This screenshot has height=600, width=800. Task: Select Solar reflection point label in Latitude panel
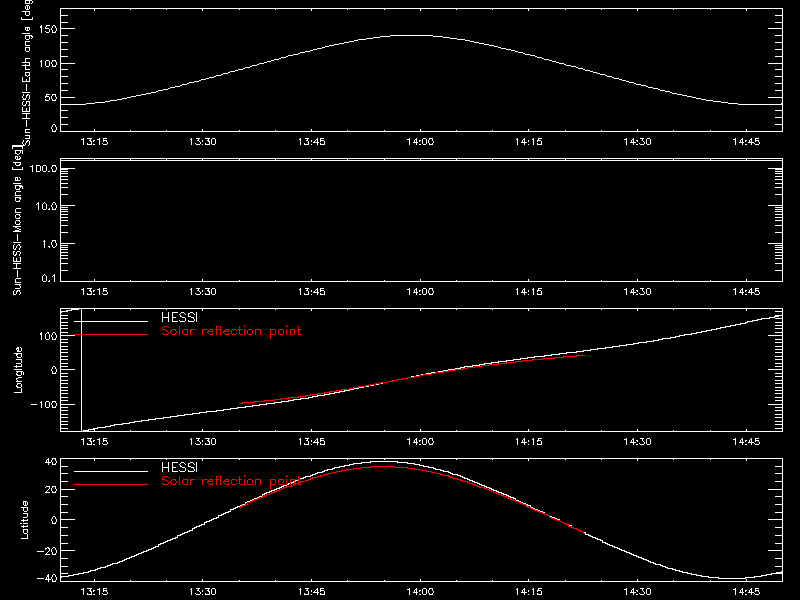point(231,481)
